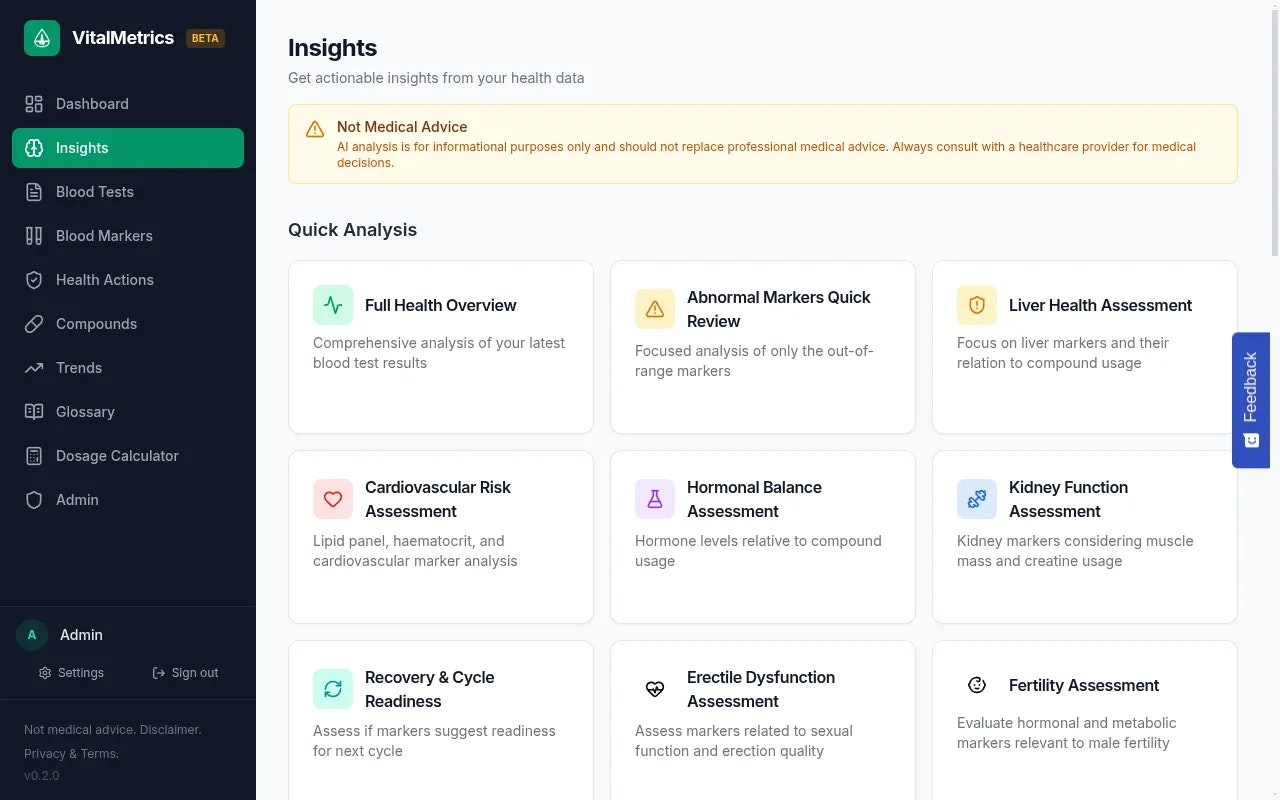Open Blood Tests in the sidebar
Viewport: 1280px width, 800px height.
[x=94, y=192]
